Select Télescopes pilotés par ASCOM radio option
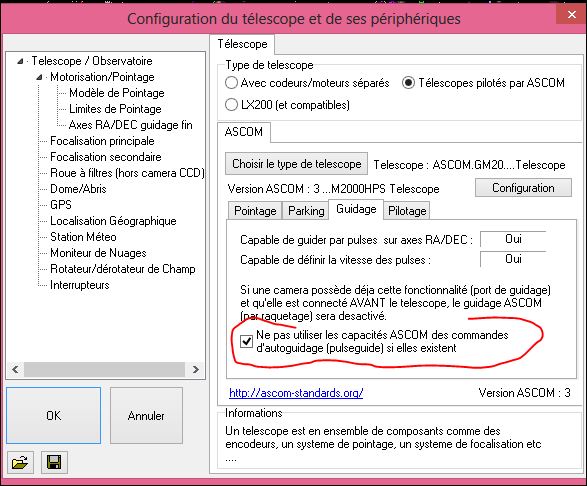The width and height of the screenshot is (587, 486). (x=408, y=83)
